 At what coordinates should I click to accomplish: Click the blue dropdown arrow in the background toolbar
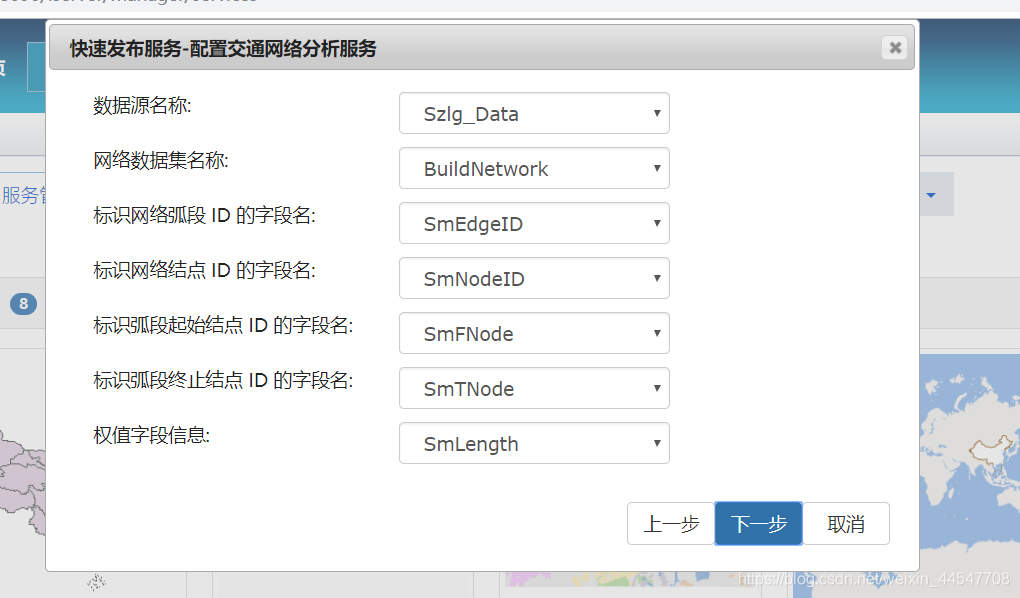[x=933, y=194]
